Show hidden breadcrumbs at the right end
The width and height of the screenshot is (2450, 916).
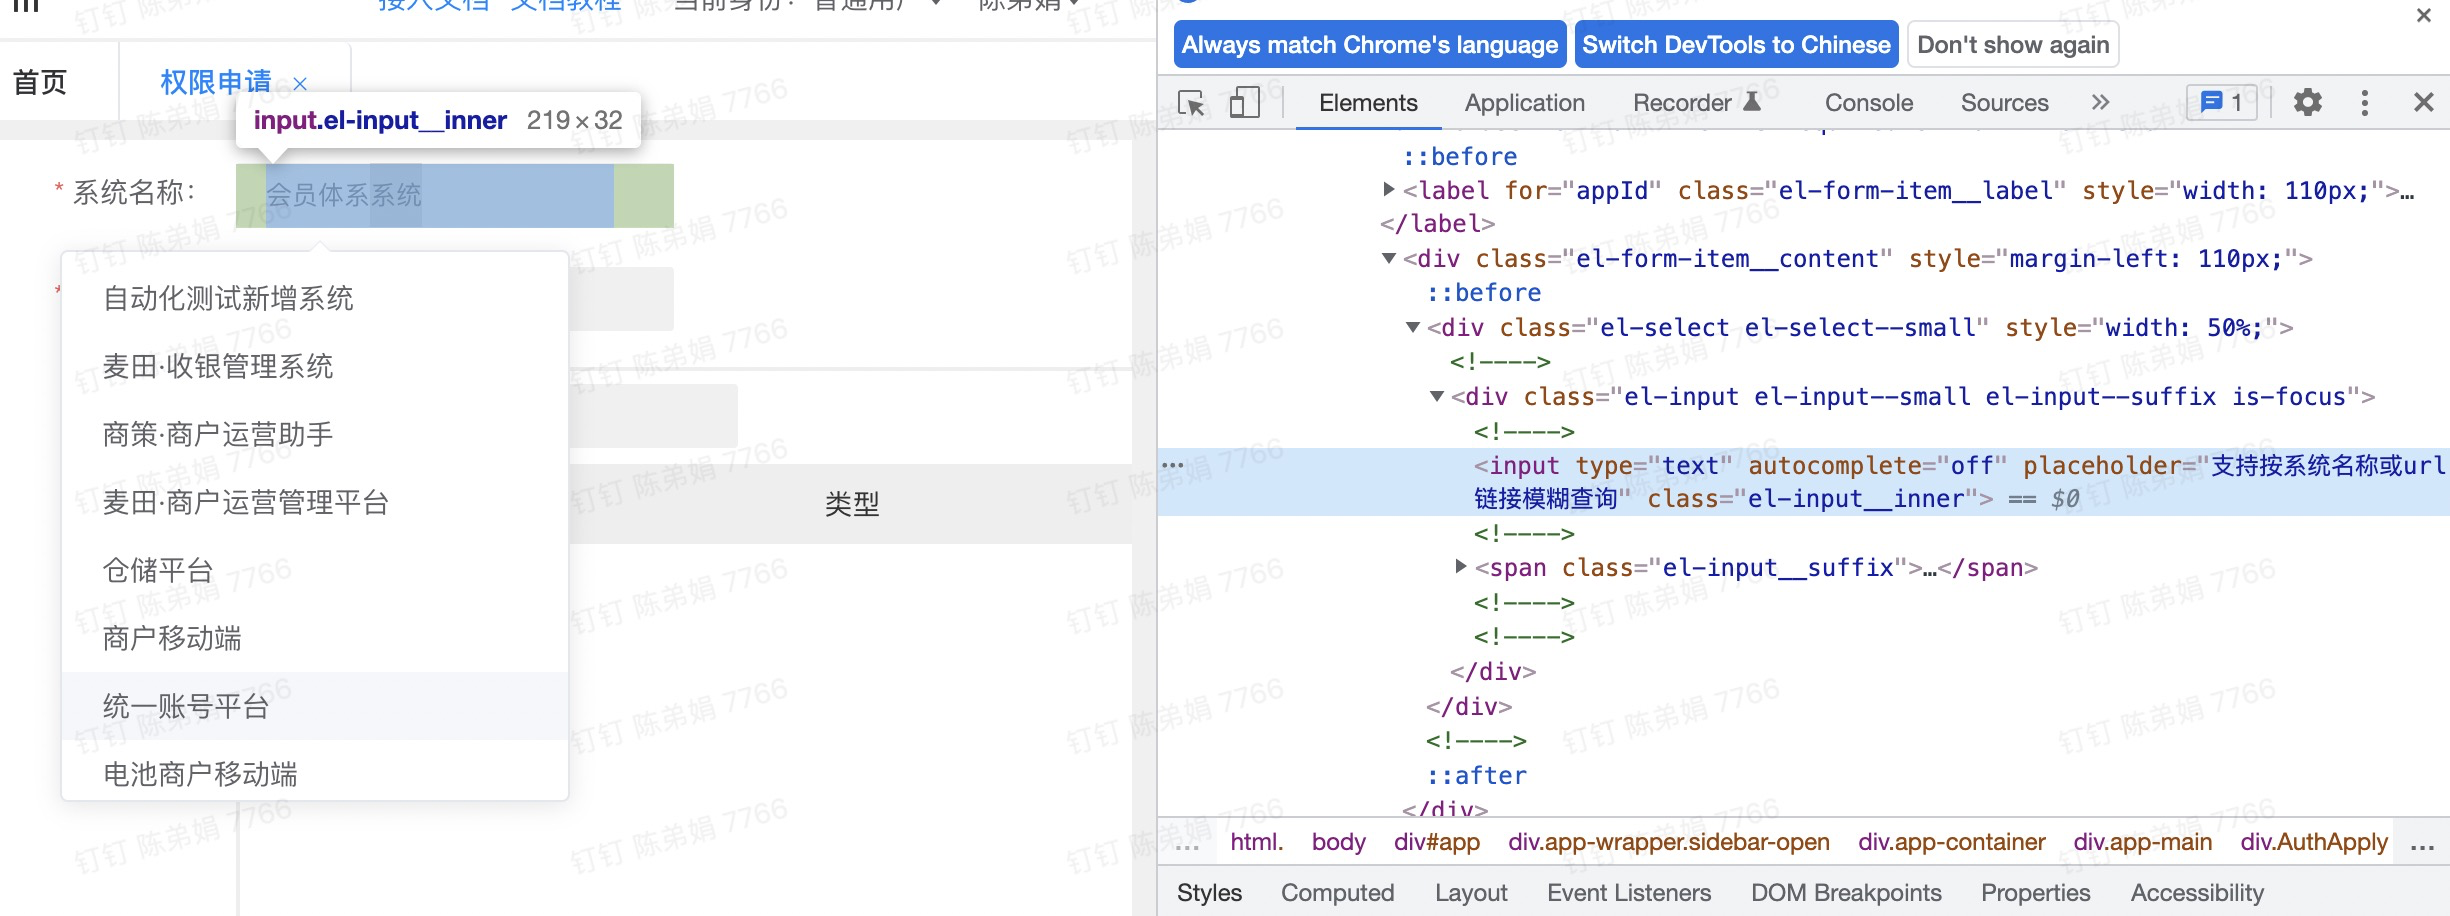[x=2422, y=845]
